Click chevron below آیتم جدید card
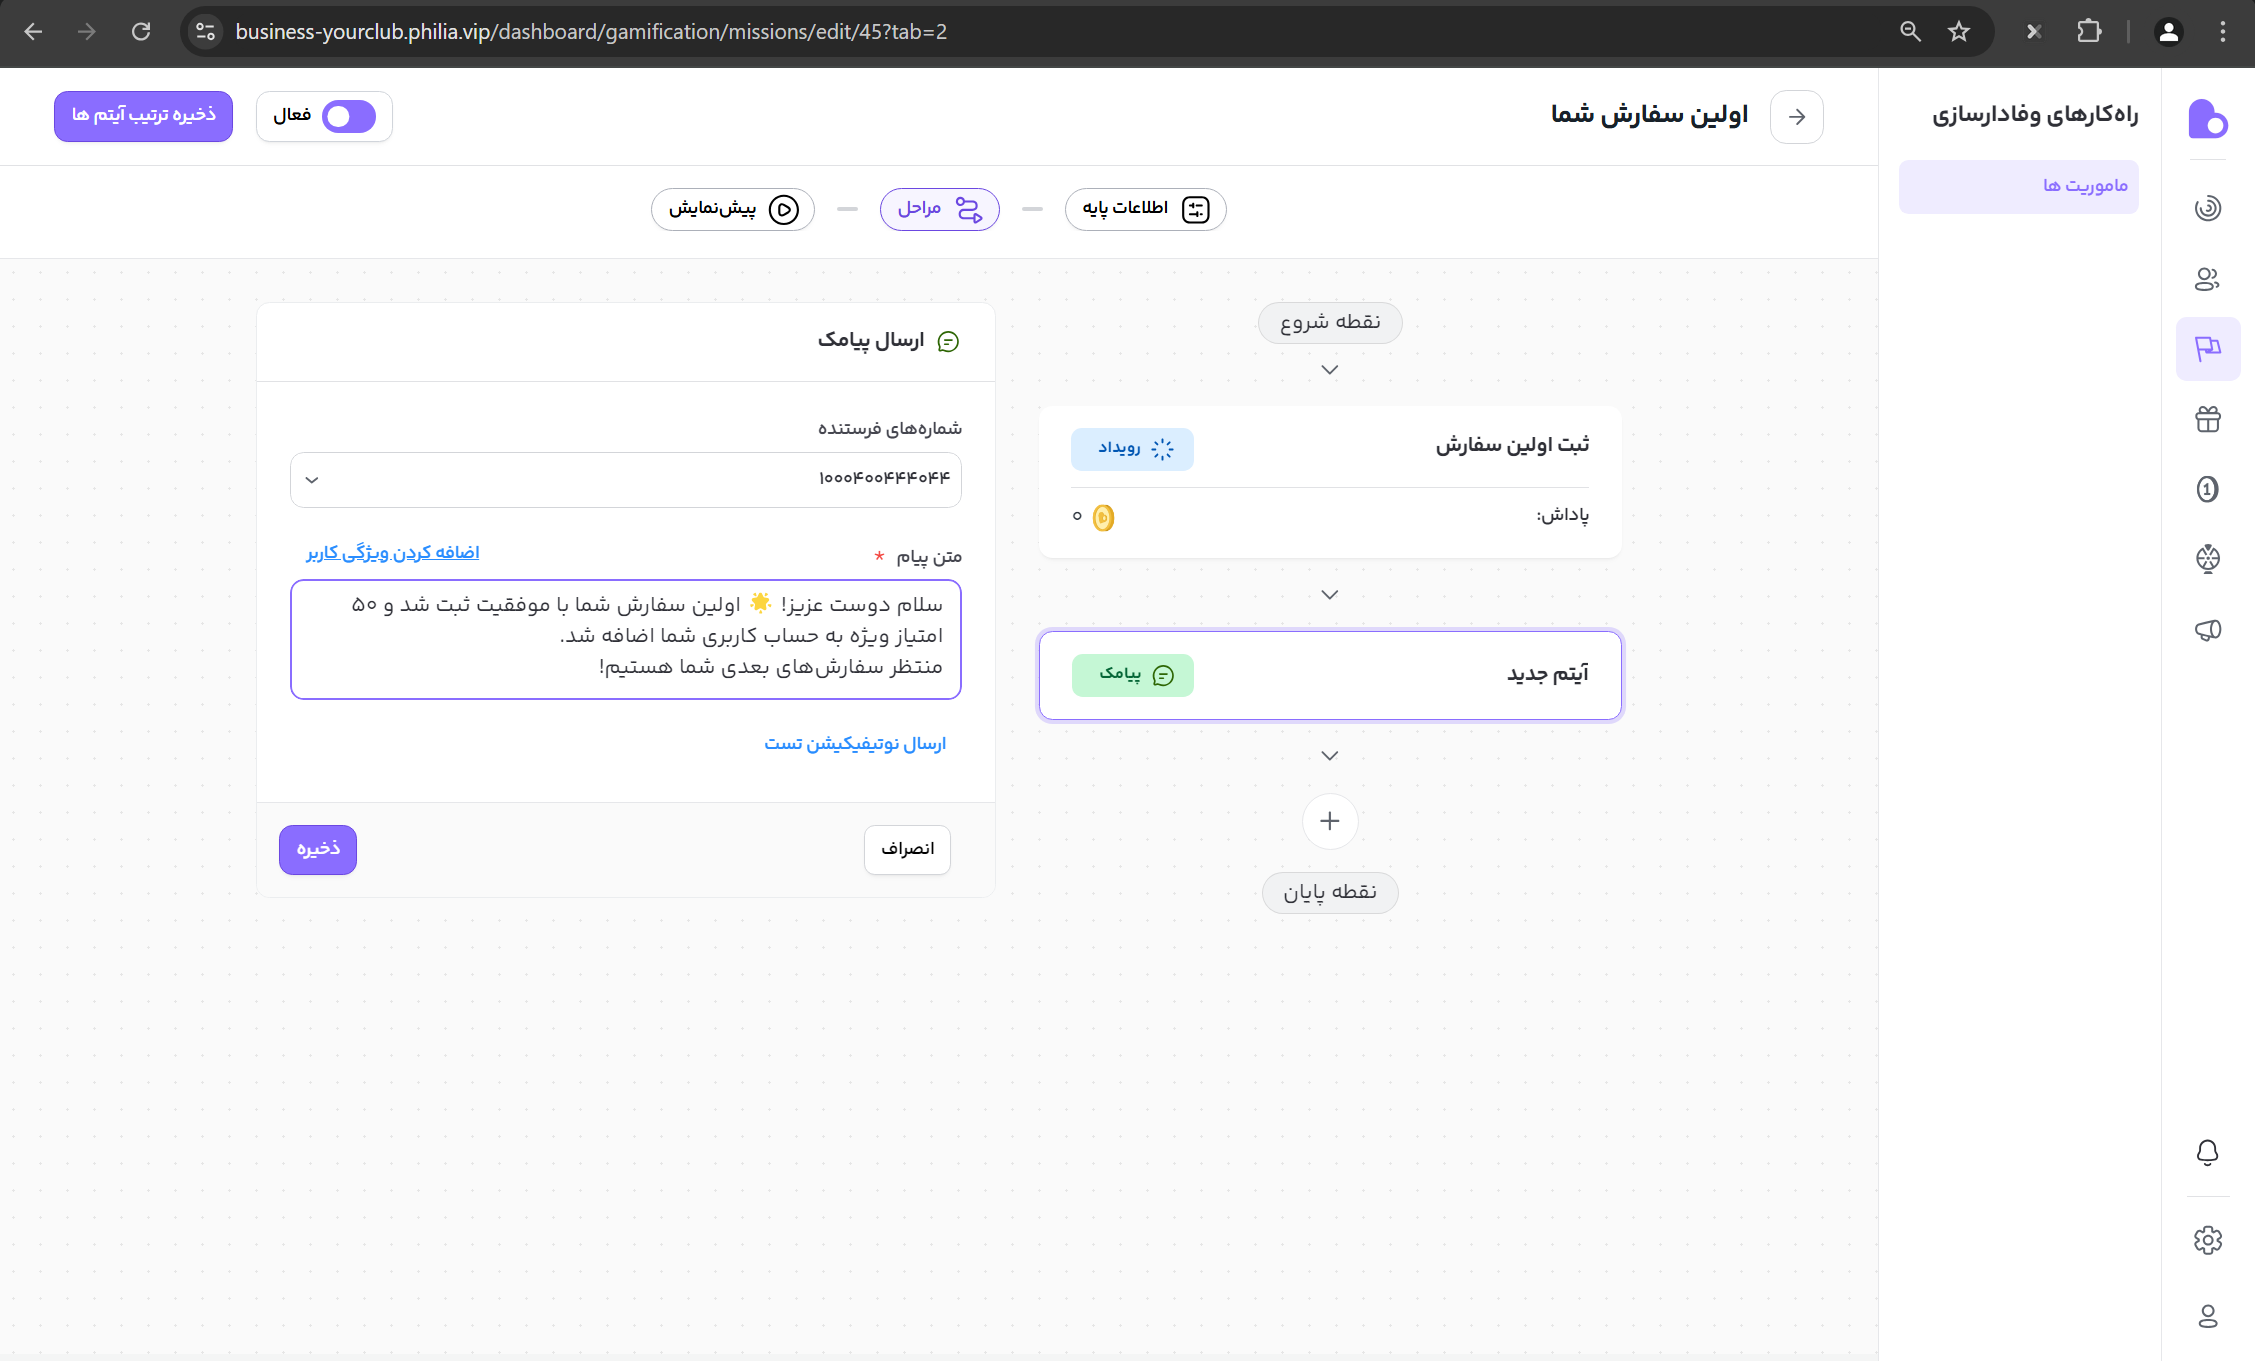This screenshot has width=2255, height=1361. click(x=1329, y=756)
